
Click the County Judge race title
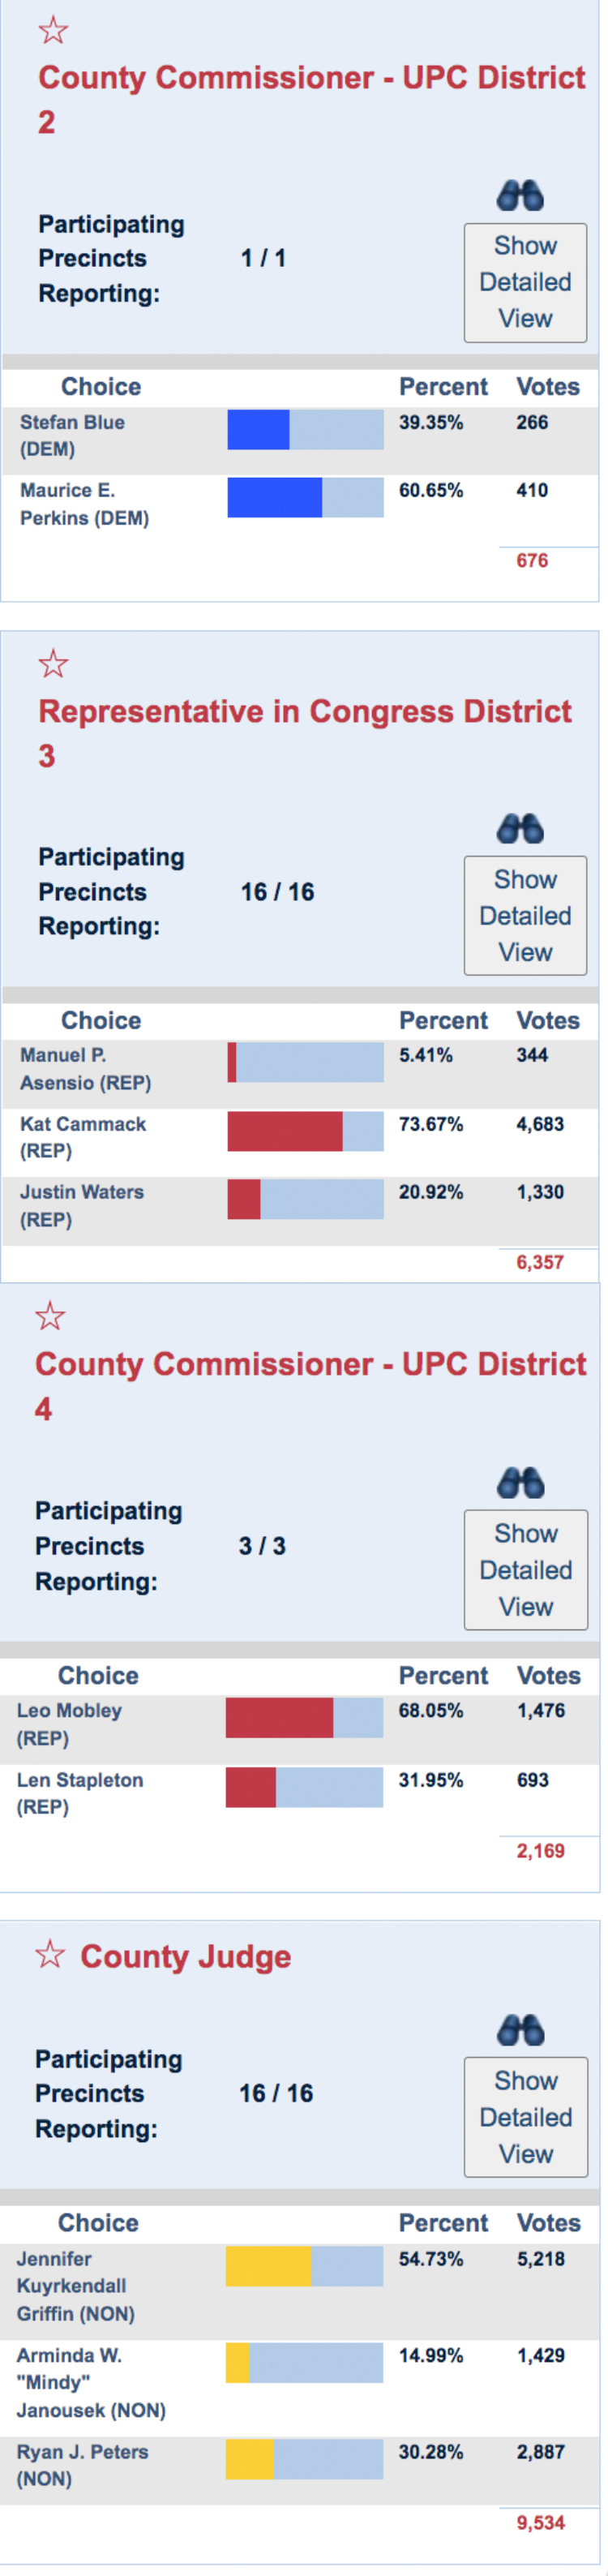(x=186, y=1956)
